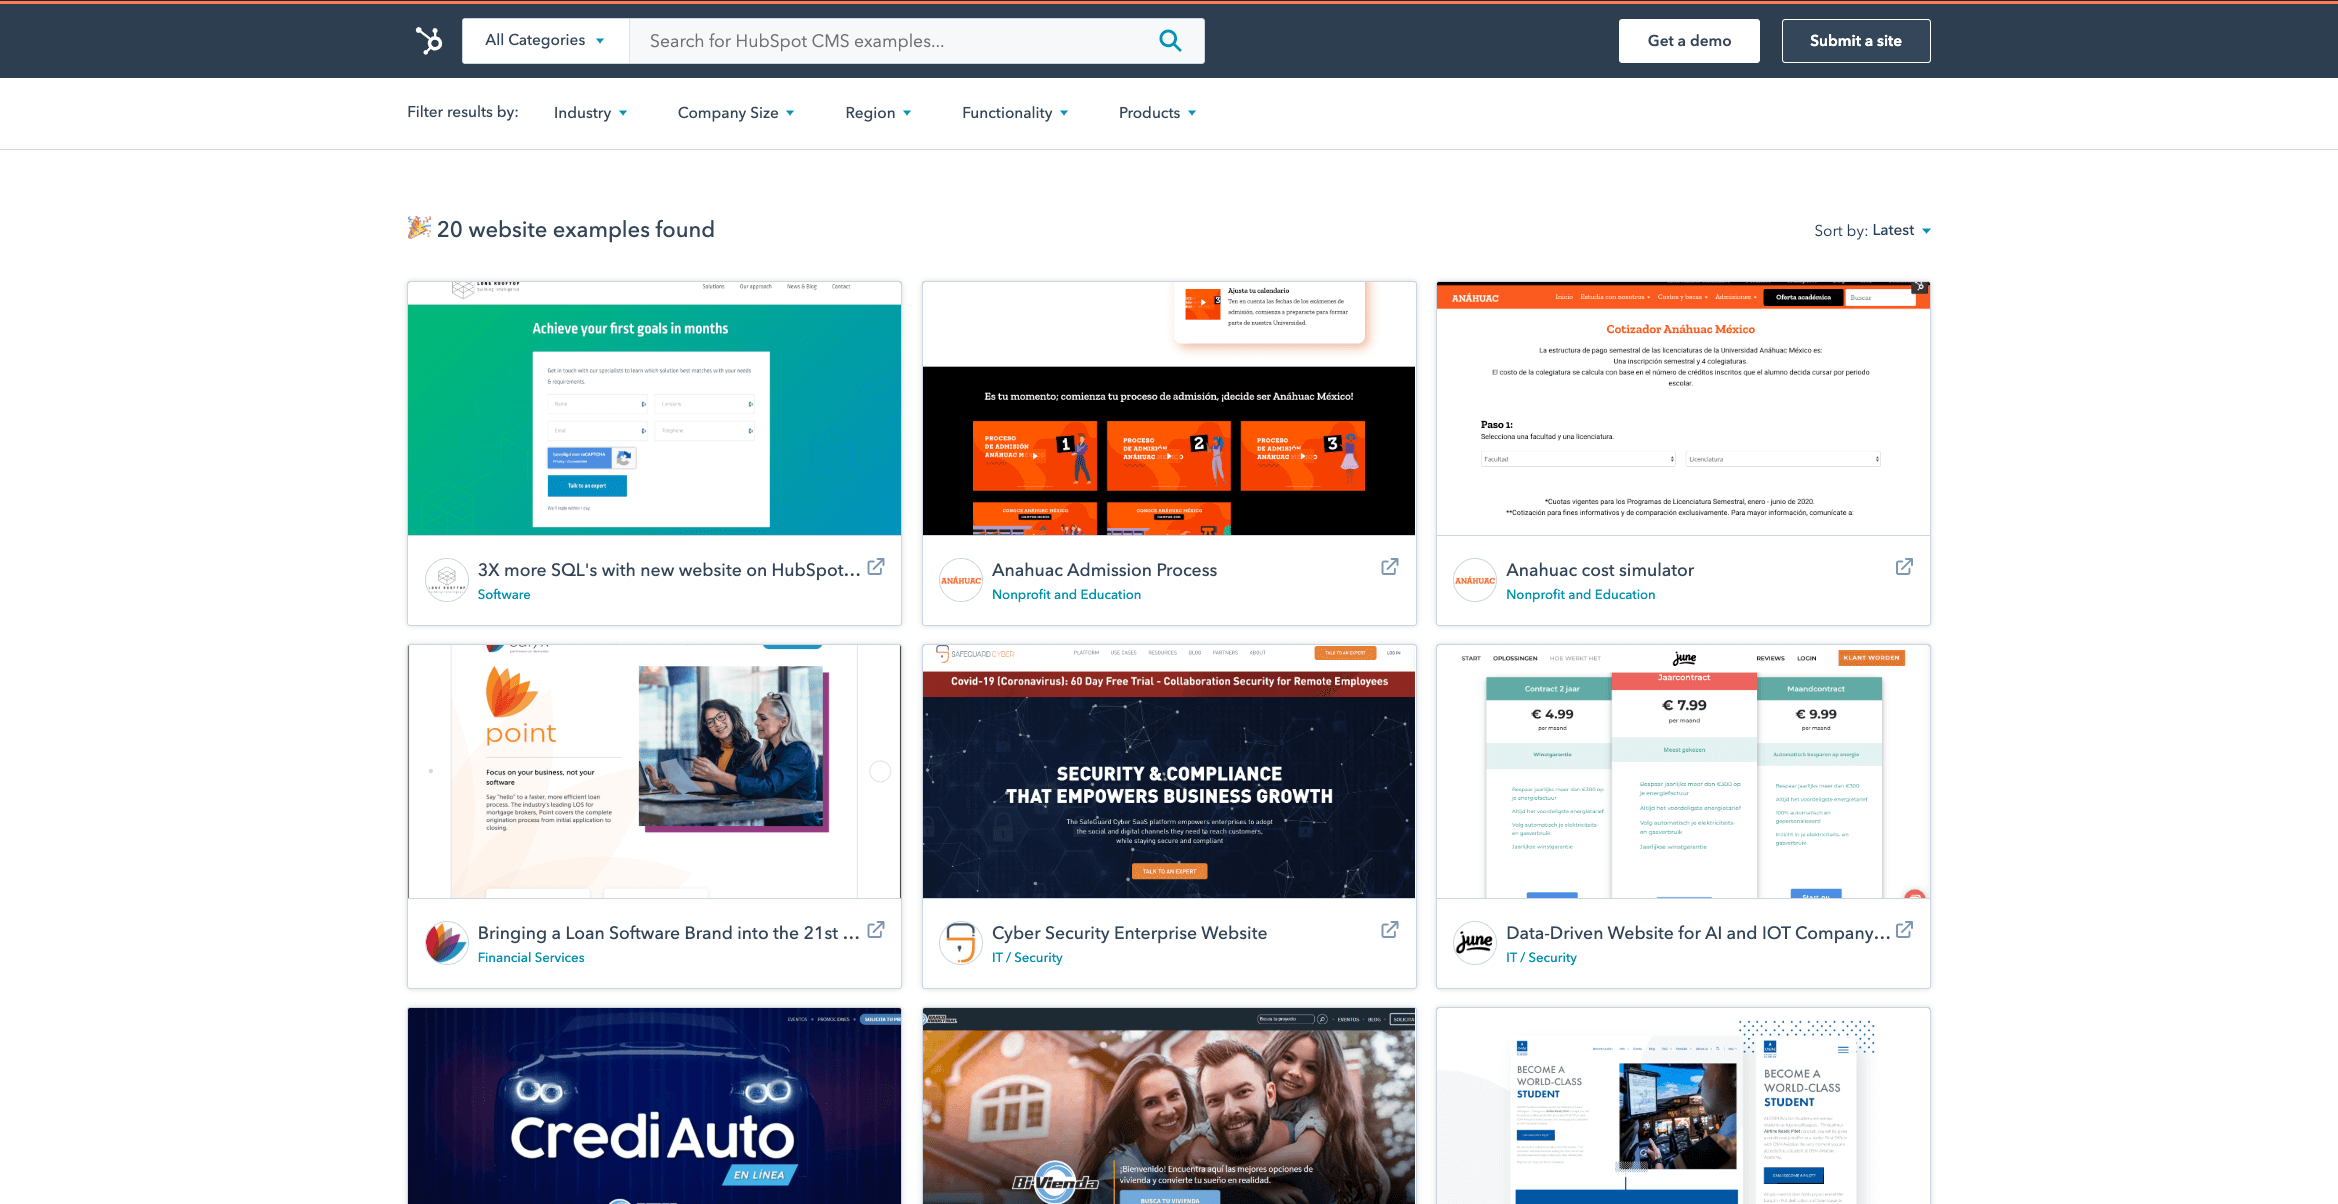Screen dimensions: 2338x1204
Task: Open the All Categories dropdown
Action: (545, 41)
